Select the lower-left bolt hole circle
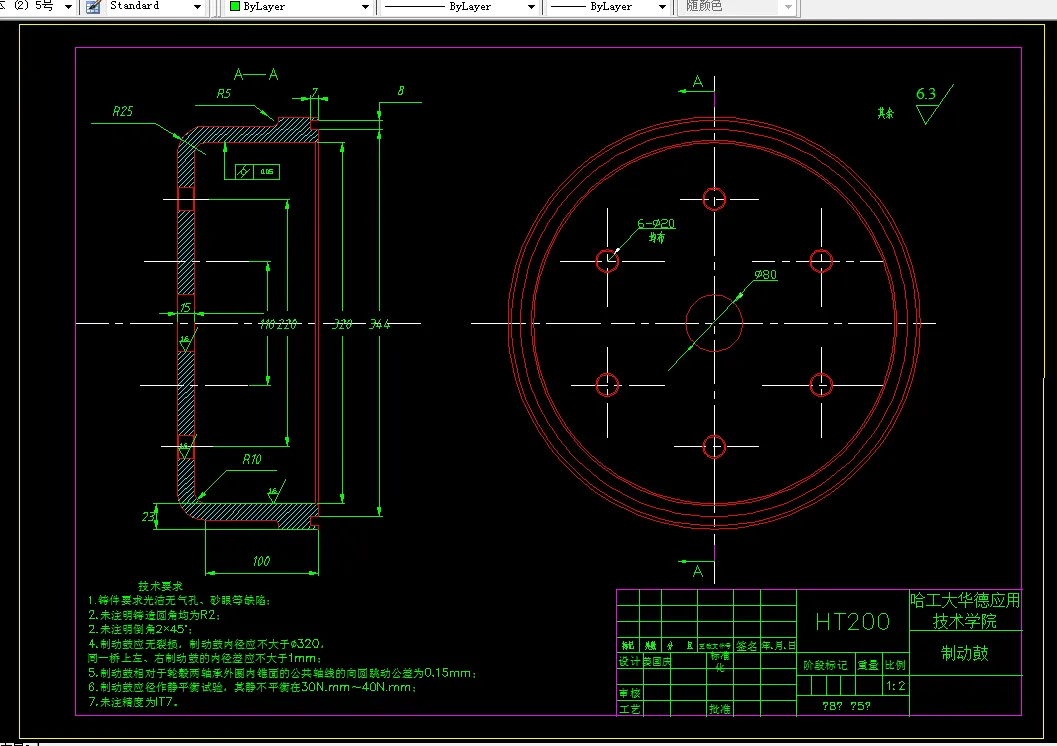 [x=607, y=385]
